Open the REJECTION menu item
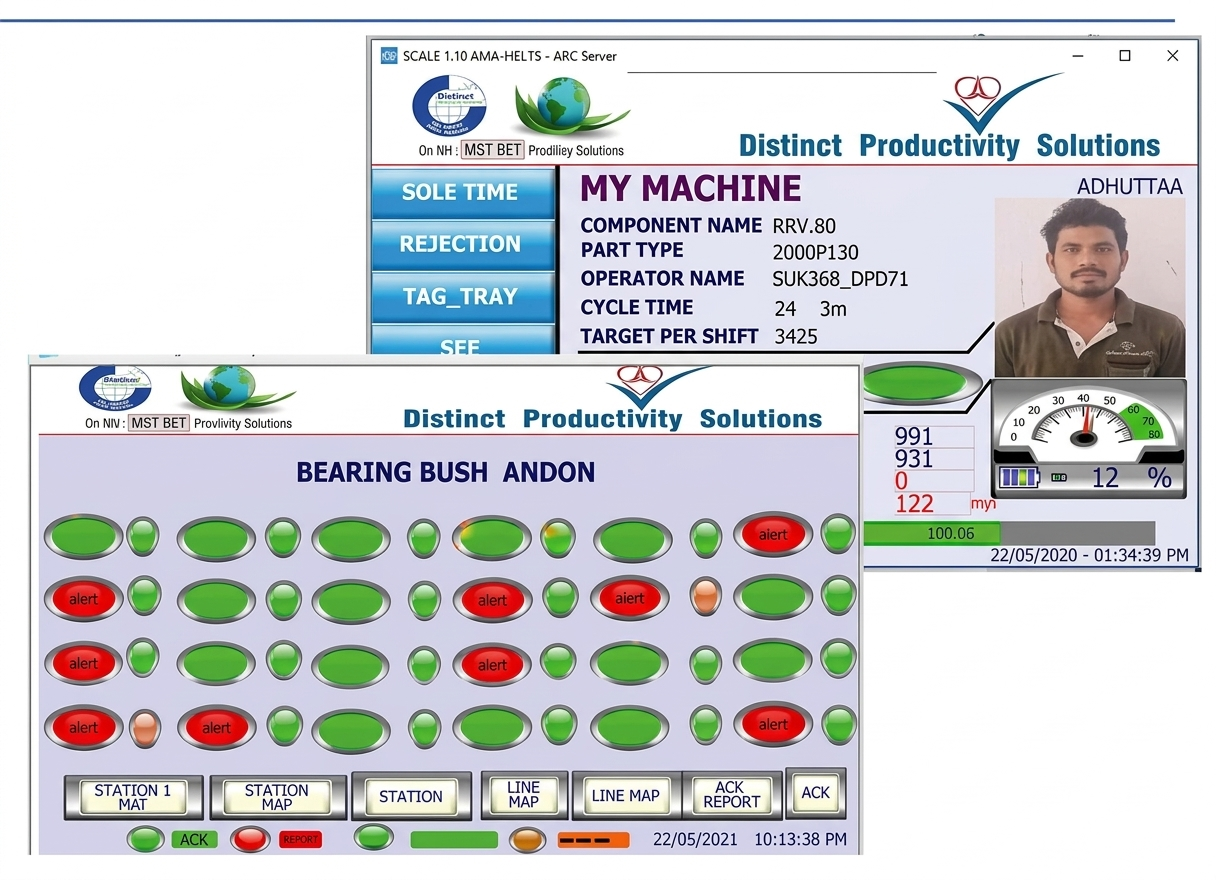1216x880 pixels. point(461,244)
